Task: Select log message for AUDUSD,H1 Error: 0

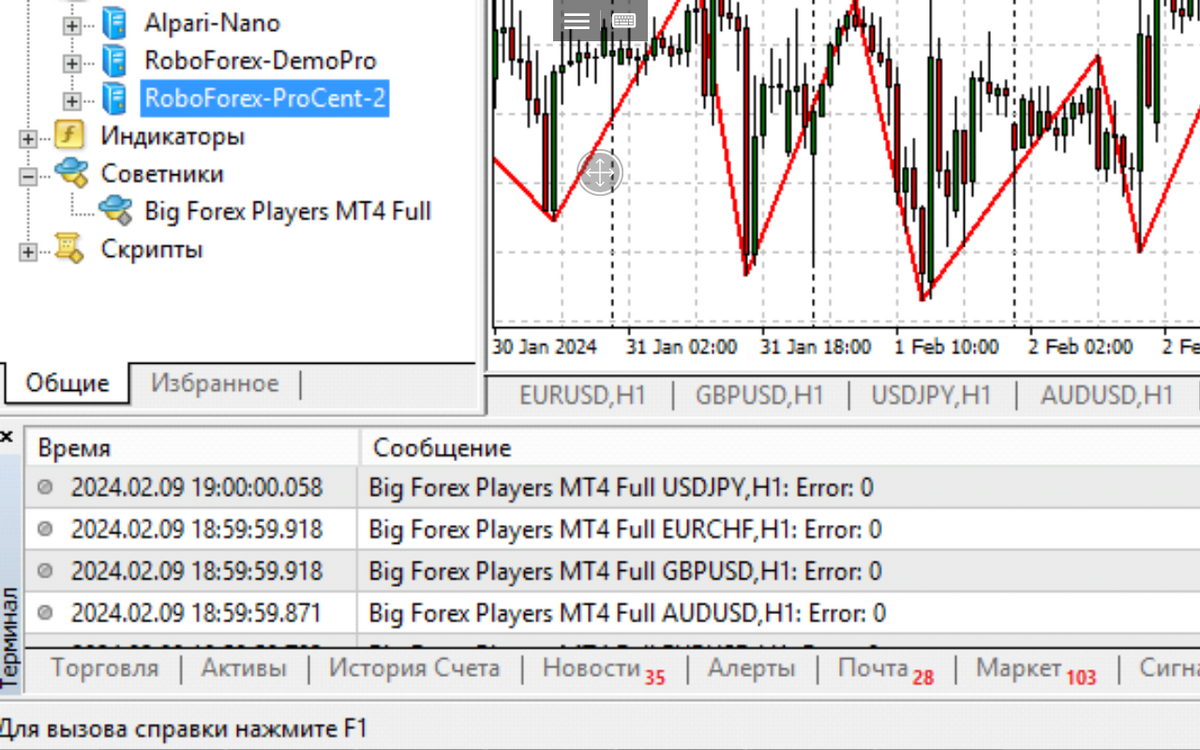Action: tap(627, 613)
